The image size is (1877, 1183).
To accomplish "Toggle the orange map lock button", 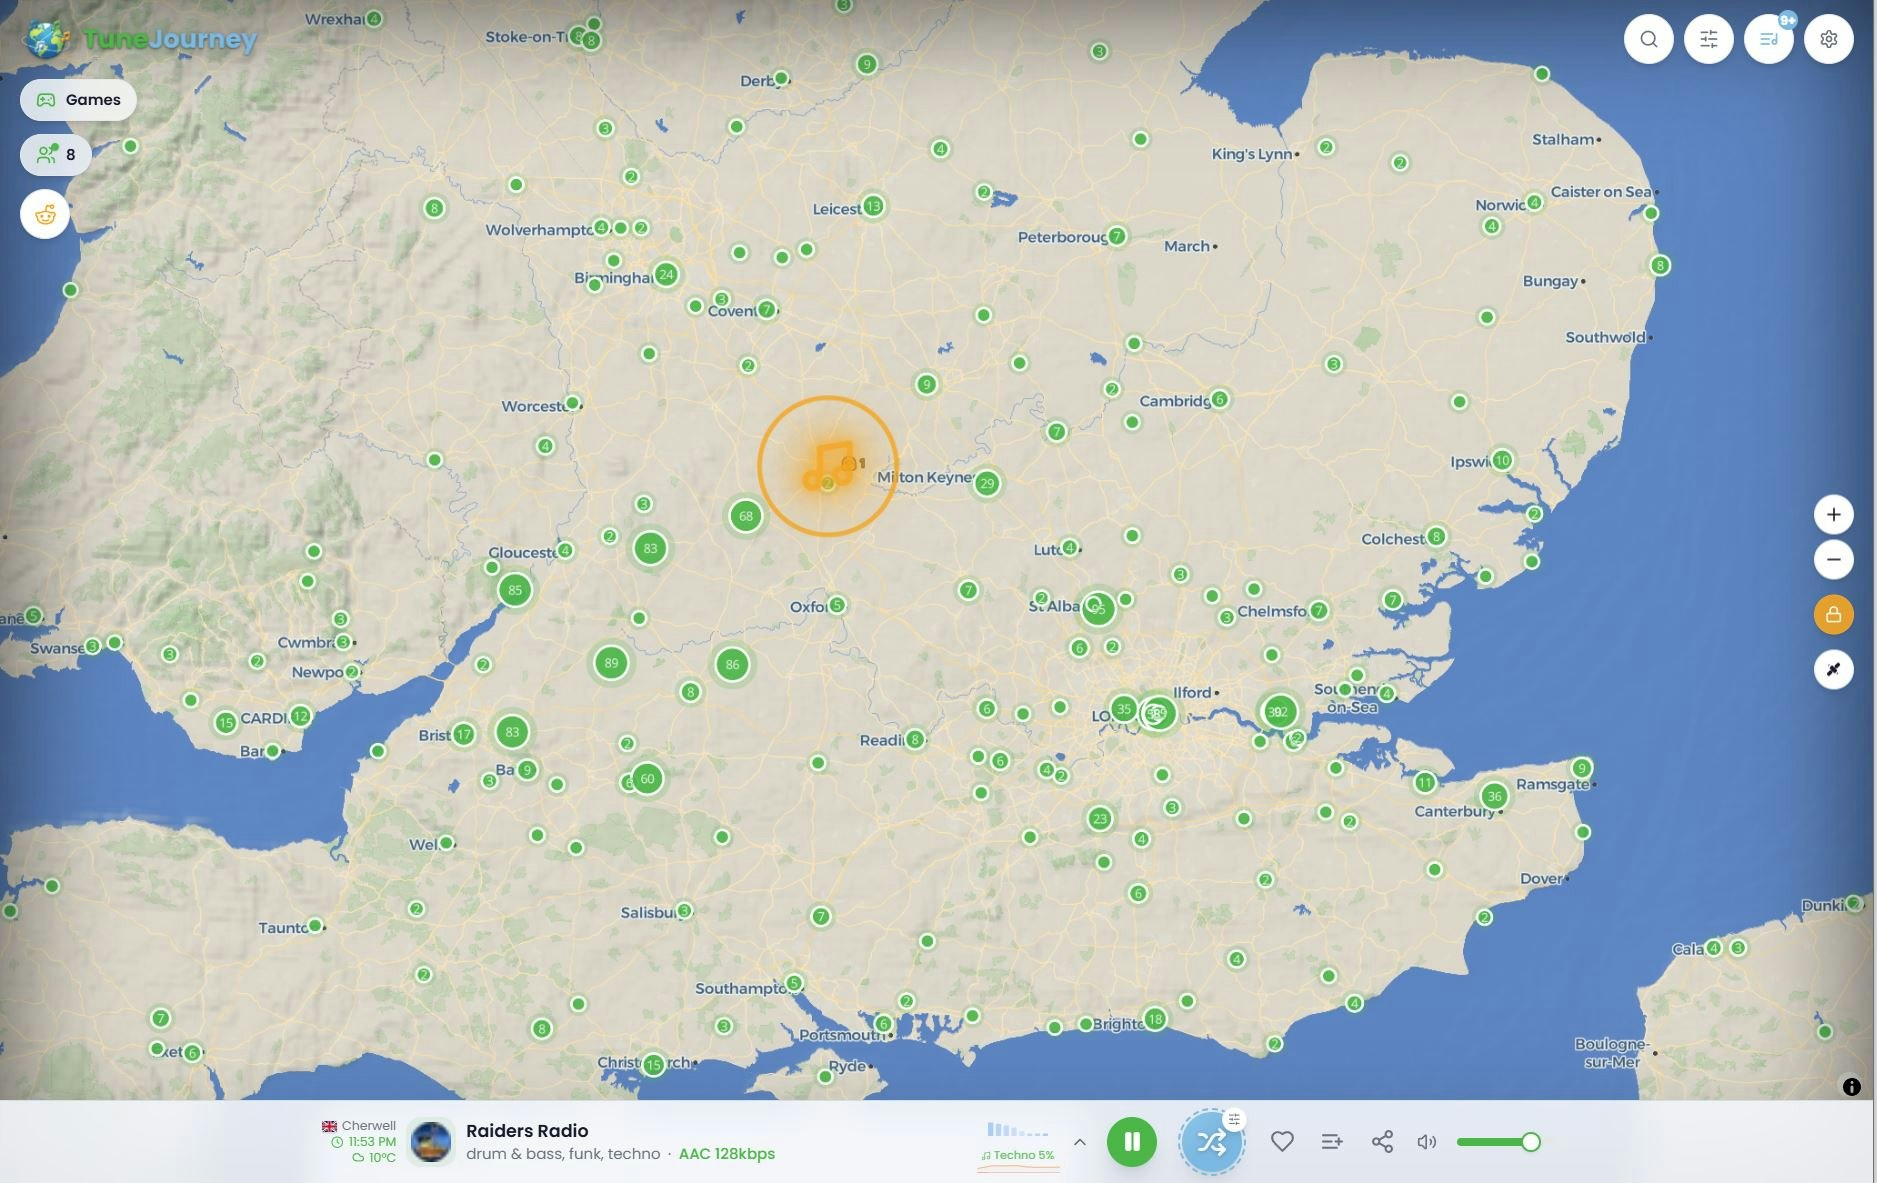I will click(x=1833, y=614).
